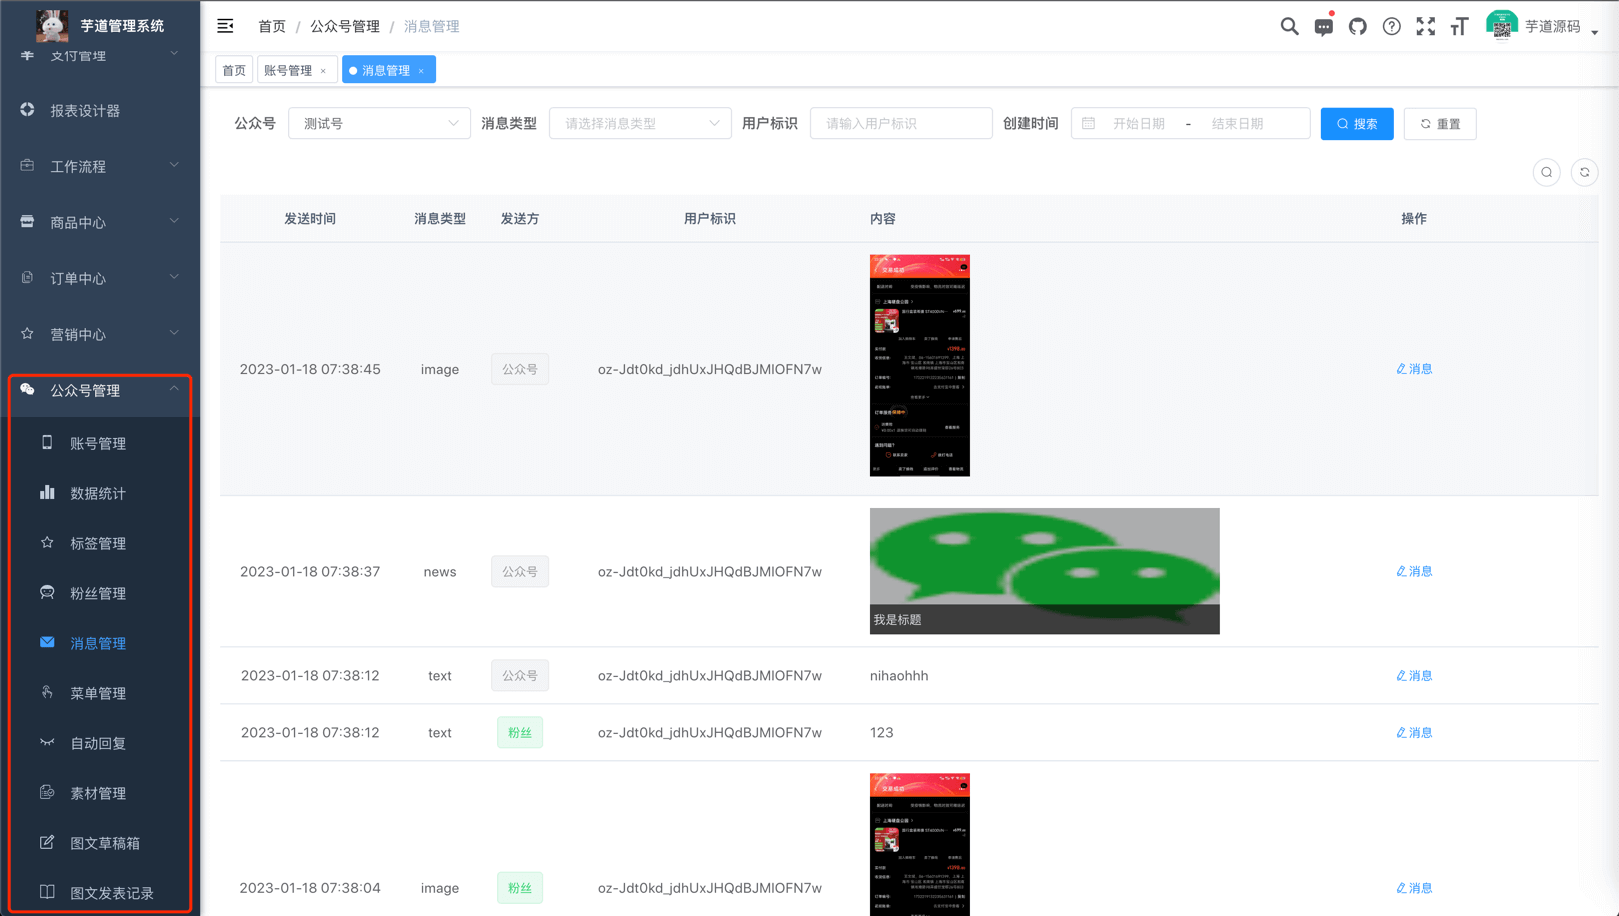Viewport: 1619px width, 916px height.
Task: Open the 粉丝管理 sidebar menu item
Action: point(98,592)
